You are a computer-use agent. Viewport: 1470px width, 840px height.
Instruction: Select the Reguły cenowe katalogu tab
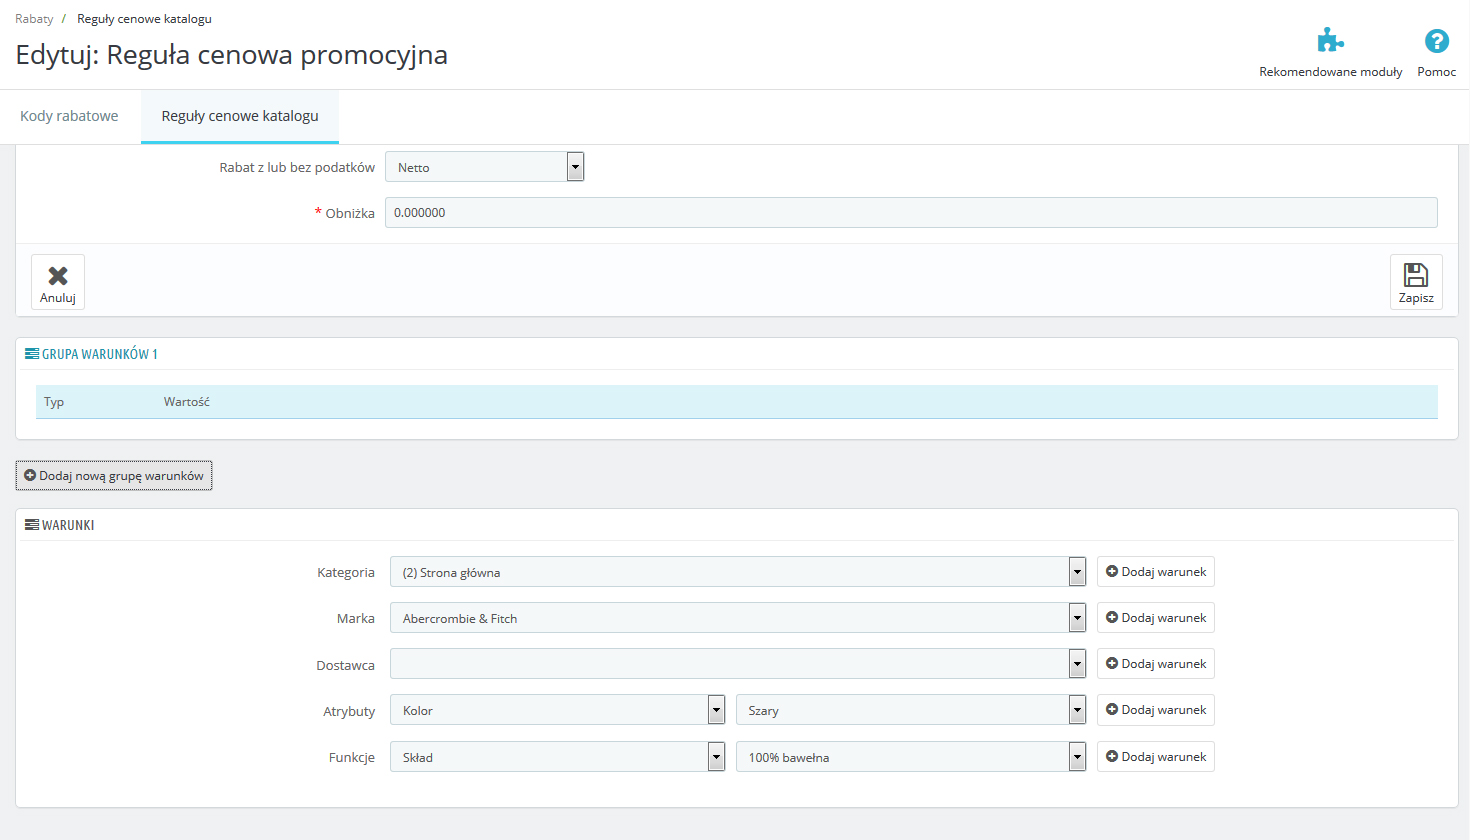(x=240, y=116)
